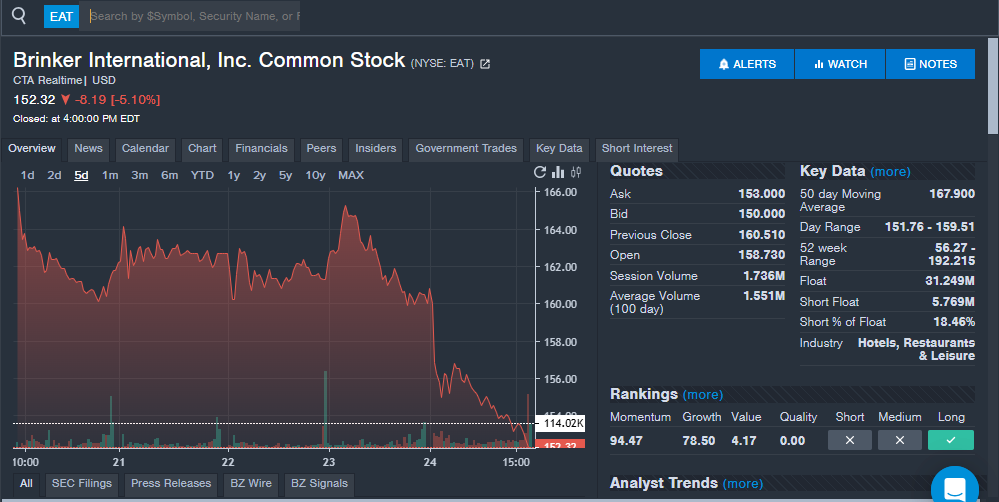Click the Ask value 153.000
This screenshot has width=999, height=502.
click(x=761, y=194)
